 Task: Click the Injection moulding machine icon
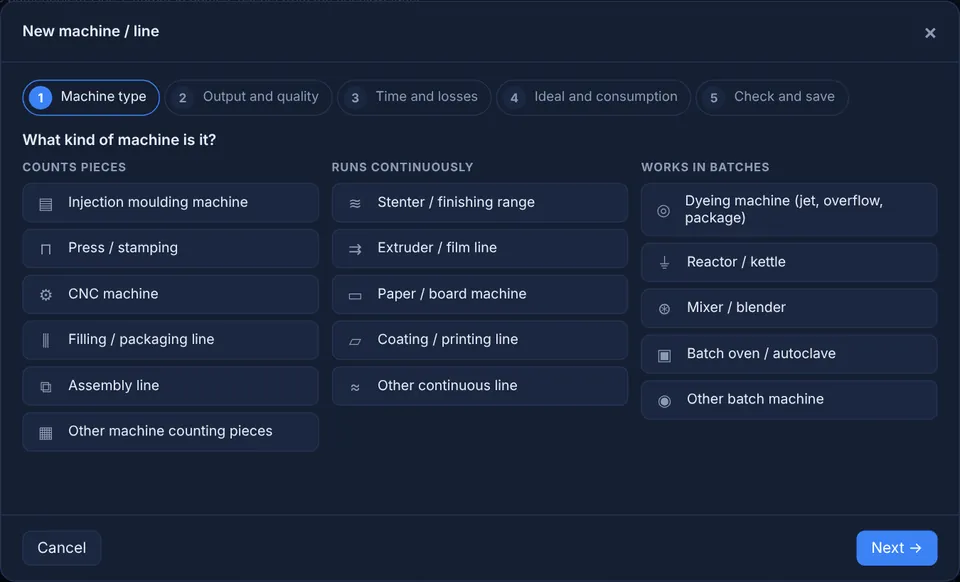pyautogui.click(x=45, y=203)
